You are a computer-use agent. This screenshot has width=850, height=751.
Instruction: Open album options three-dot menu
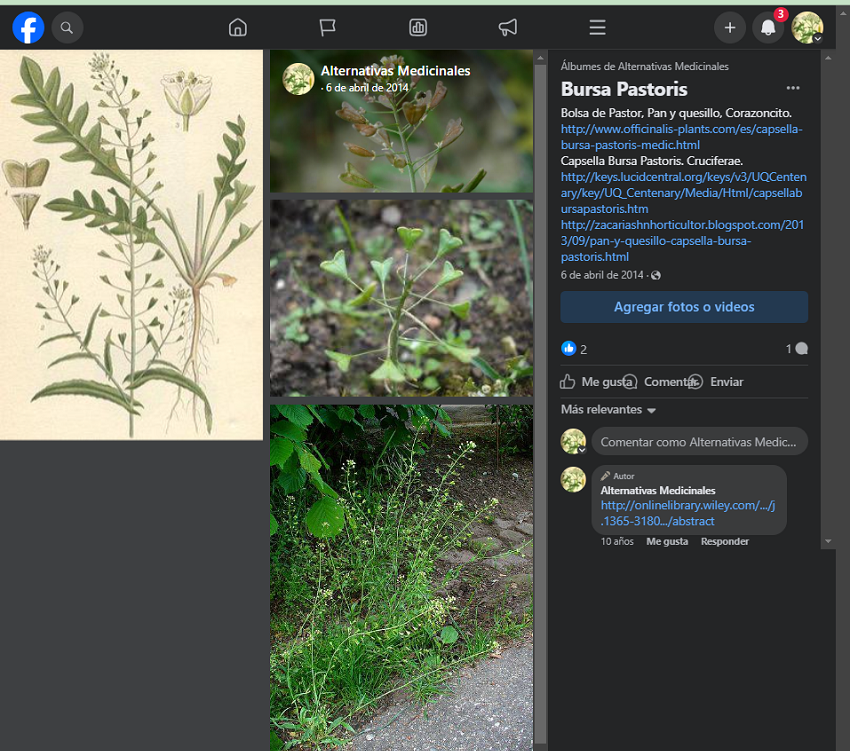(793, 89)
